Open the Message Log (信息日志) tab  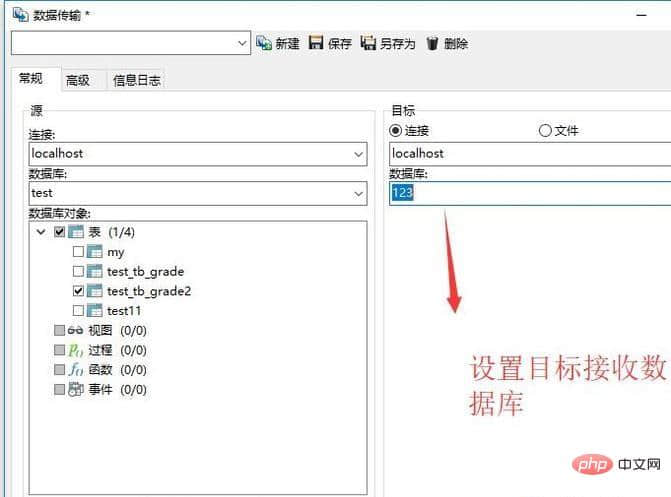click(137, 80)
